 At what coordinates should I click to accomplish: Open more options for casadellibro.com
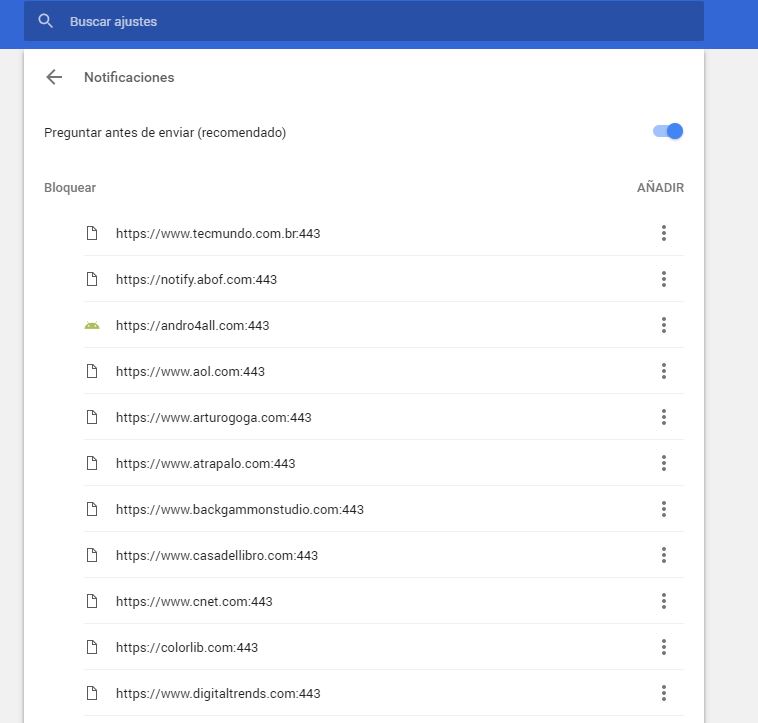click(663, 555)
